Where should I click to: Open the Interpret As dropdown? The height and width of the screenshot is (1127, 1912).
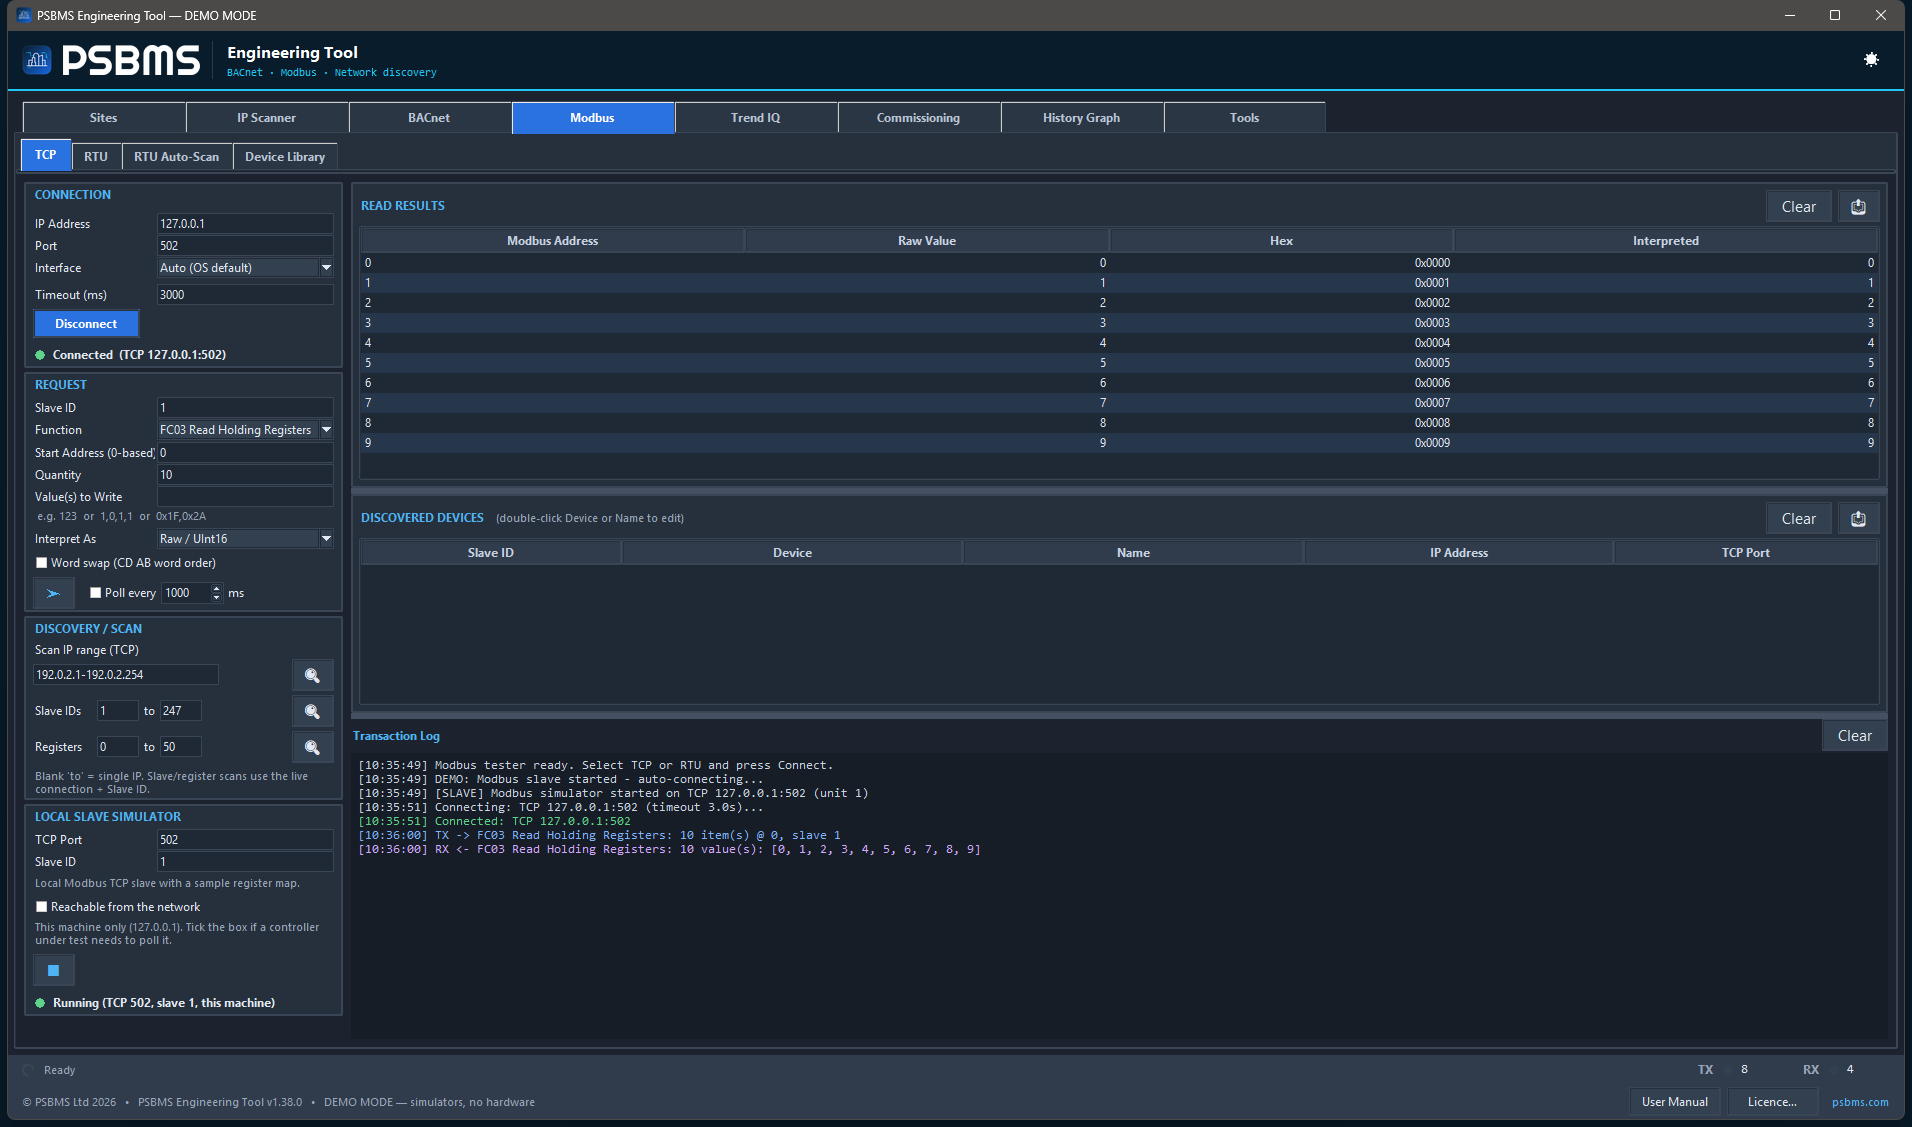point(326,539)
